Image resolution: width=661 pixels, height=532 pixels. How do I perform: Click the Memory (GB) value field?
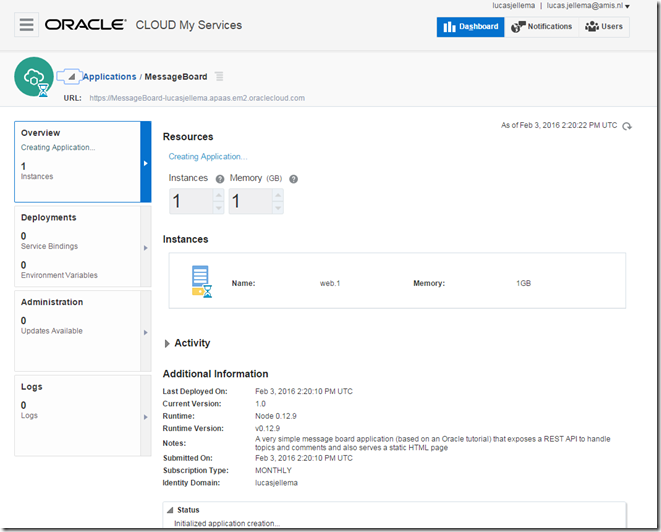click(x=248, y=202)
